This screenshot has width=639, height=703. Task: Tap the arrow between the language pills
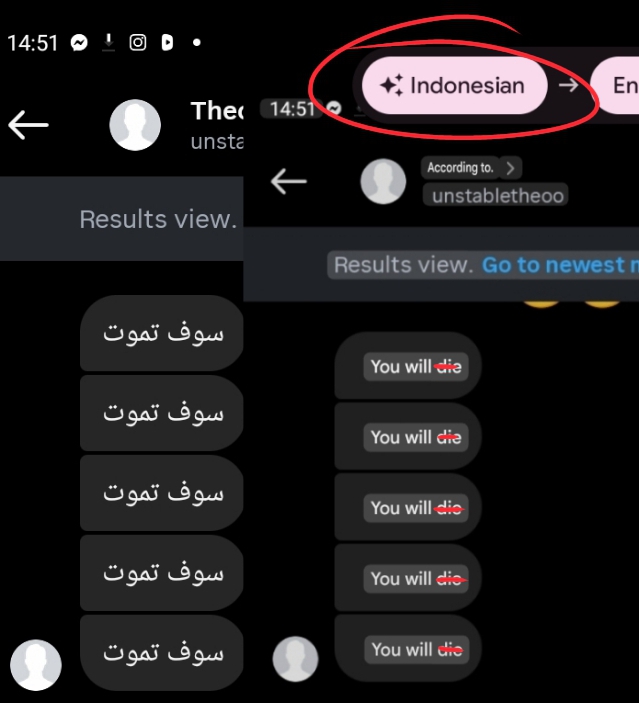tap(569, 85)
